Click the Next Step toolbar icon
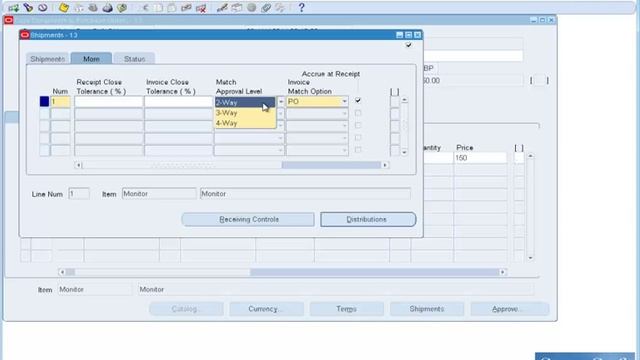Image resolution: width=640 pixels, height=360 pixels. coord(78,8)
